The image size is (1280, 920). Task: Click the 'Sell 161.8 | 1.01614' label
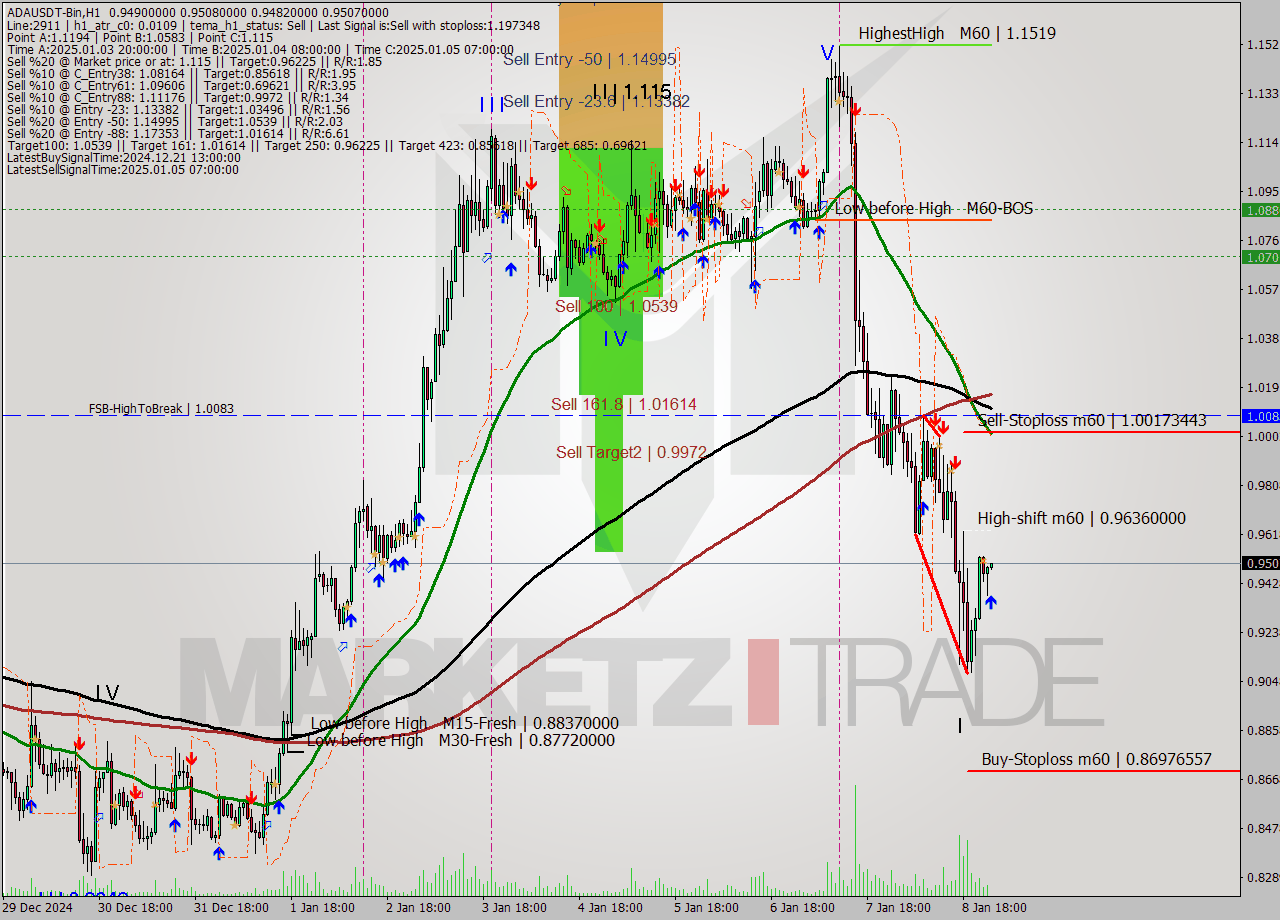(x=624, y=404)
